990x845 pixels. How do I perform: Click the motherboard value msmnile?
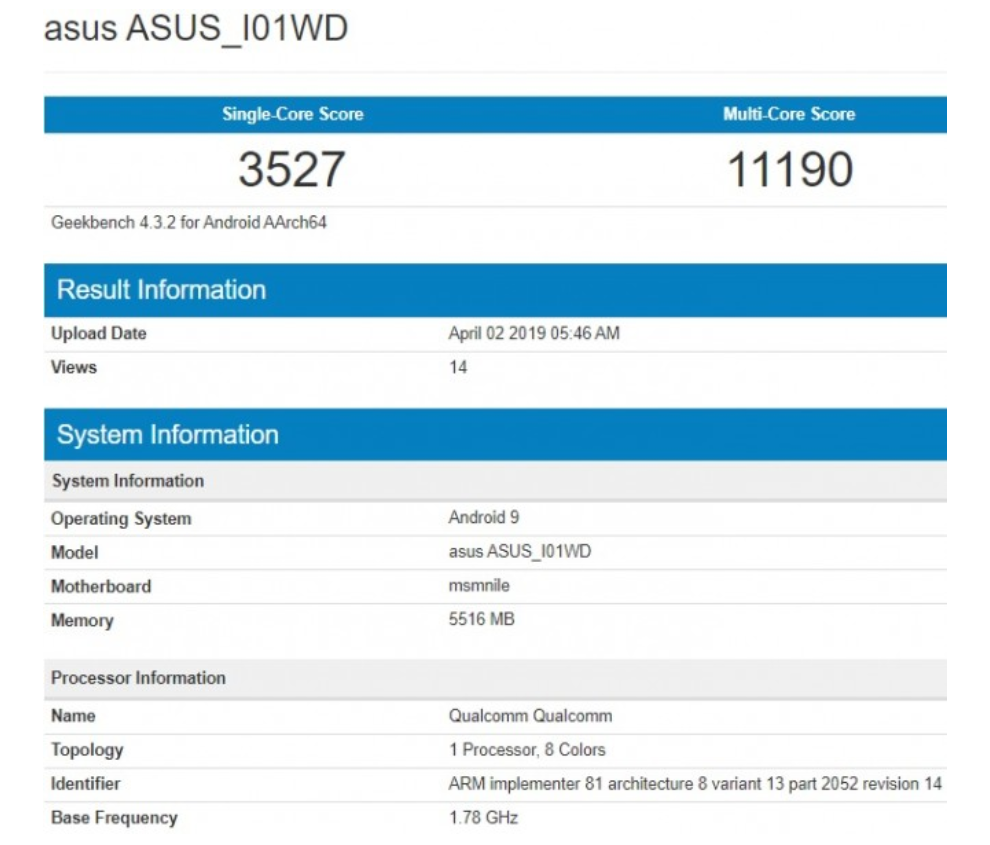click(479, 585)
